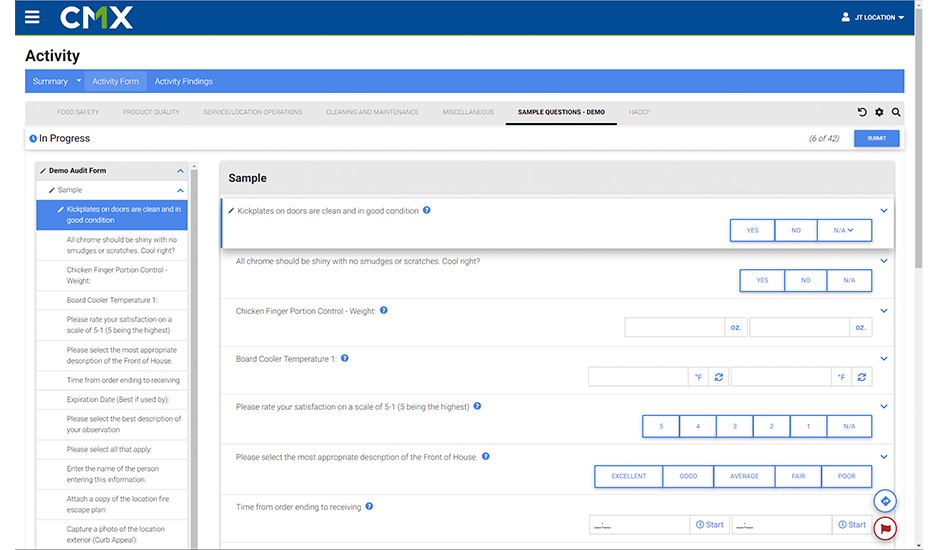Viewport: 940px width, 550px height.
Task: Click the CMX logo
Action: 97,17
